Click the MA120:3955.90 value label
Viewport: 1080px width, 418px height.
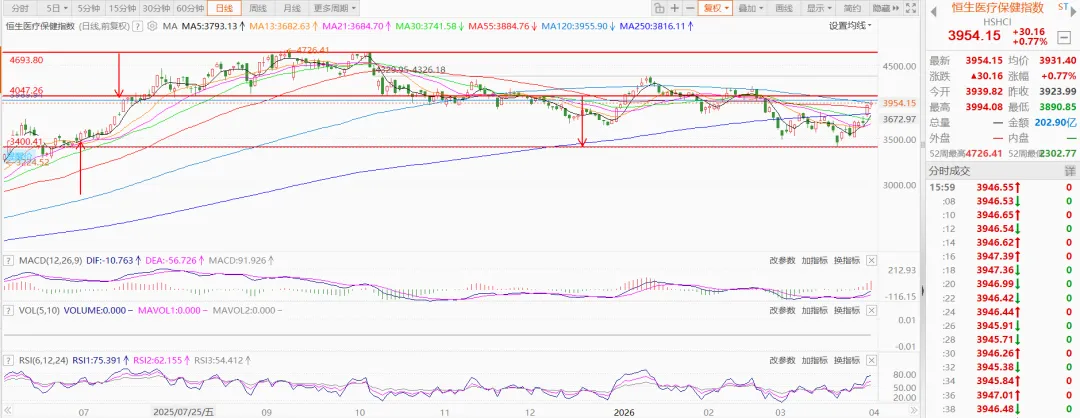(577, 26)
